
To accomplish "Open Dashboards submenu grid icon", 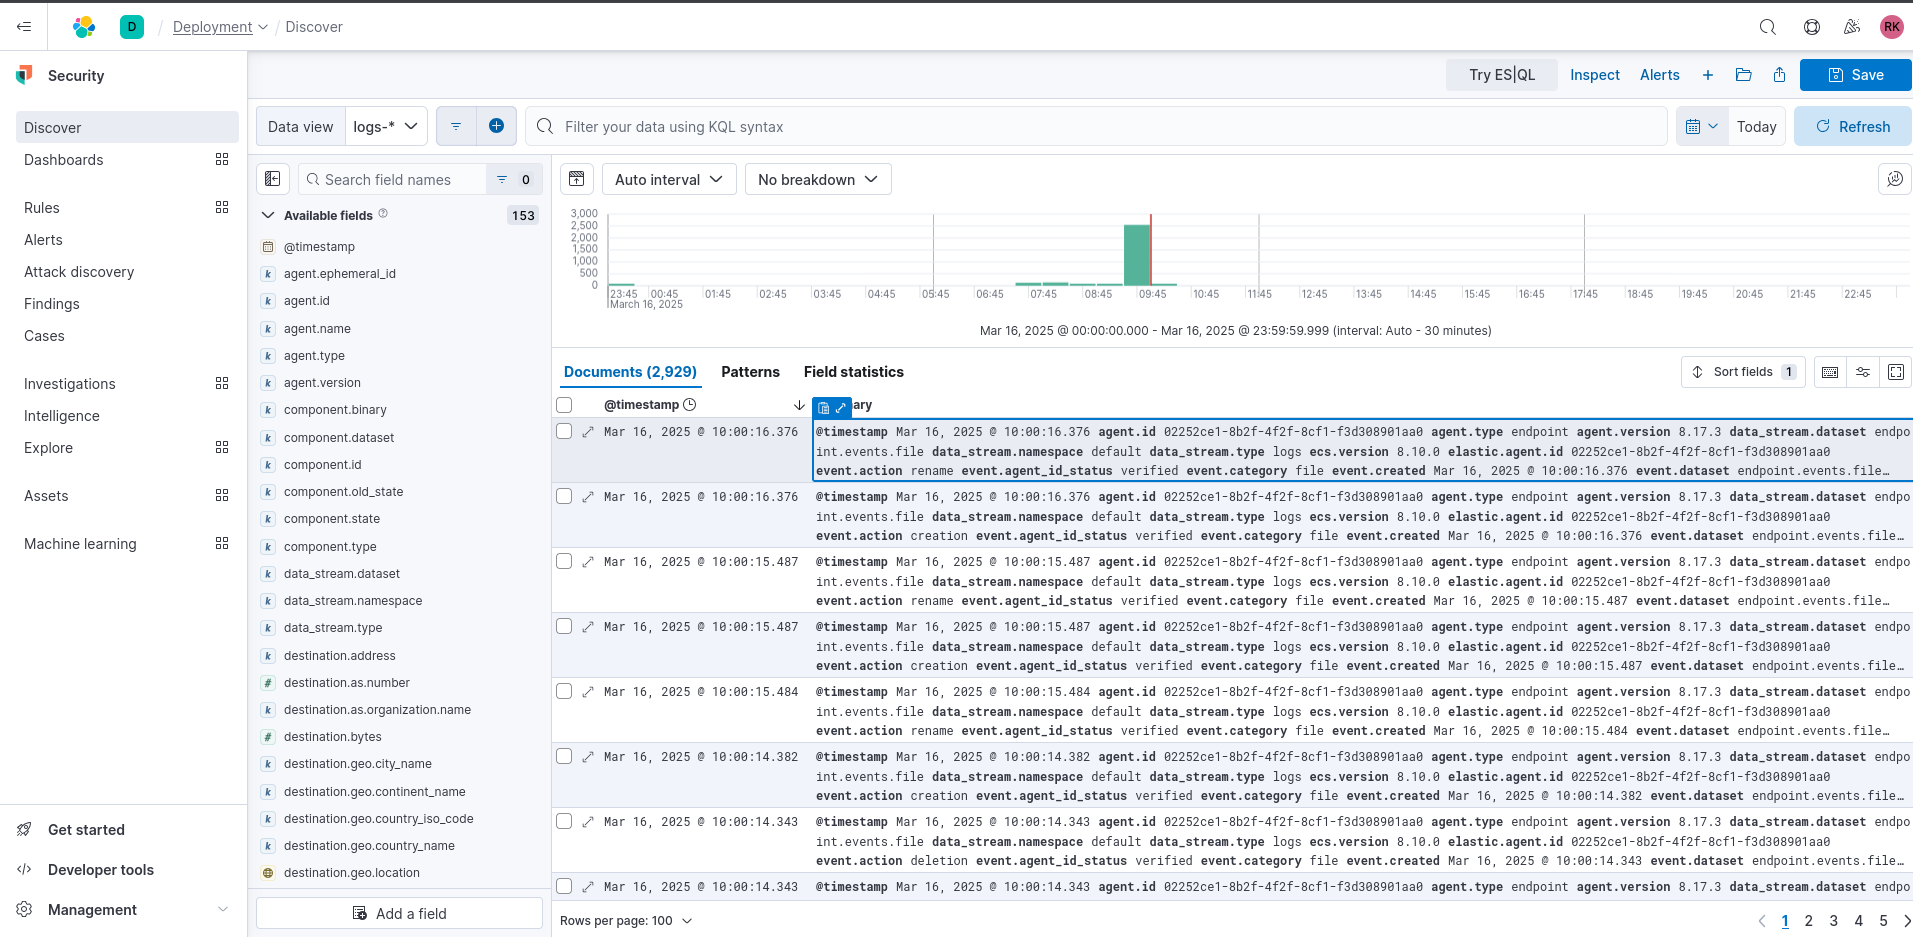I will point(222,160).
